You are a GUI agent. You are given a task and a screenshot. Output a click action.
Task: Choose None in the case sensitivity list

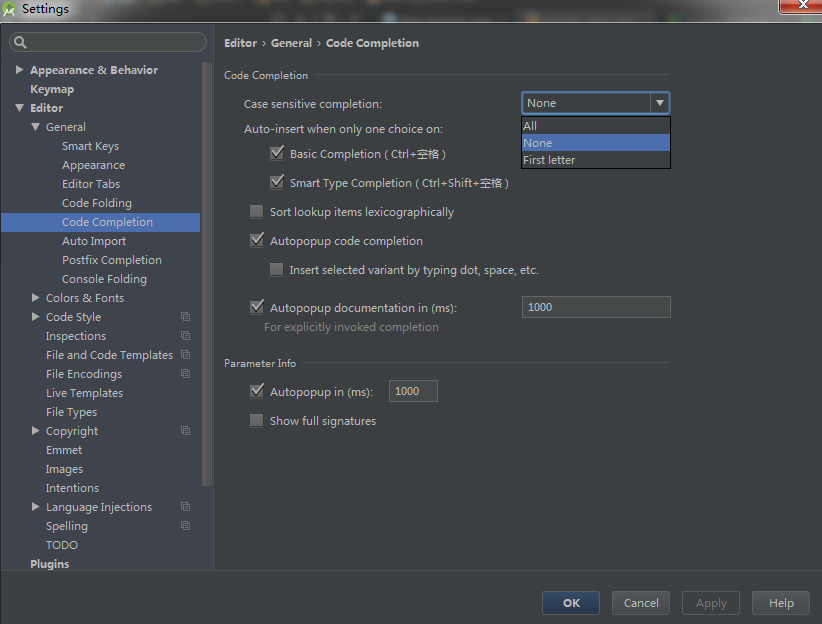pos(596,143)
